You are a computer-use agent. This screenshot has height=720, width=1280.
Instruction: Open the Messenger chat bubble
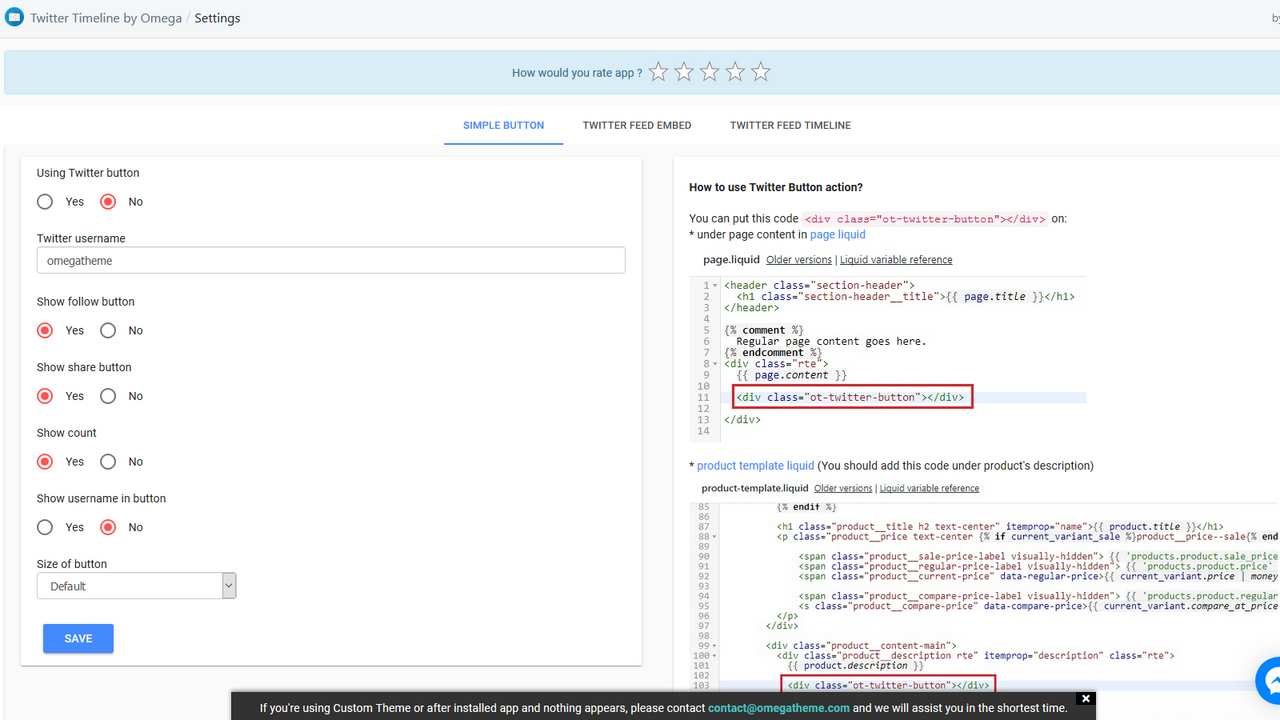[x=1270, y=682]
